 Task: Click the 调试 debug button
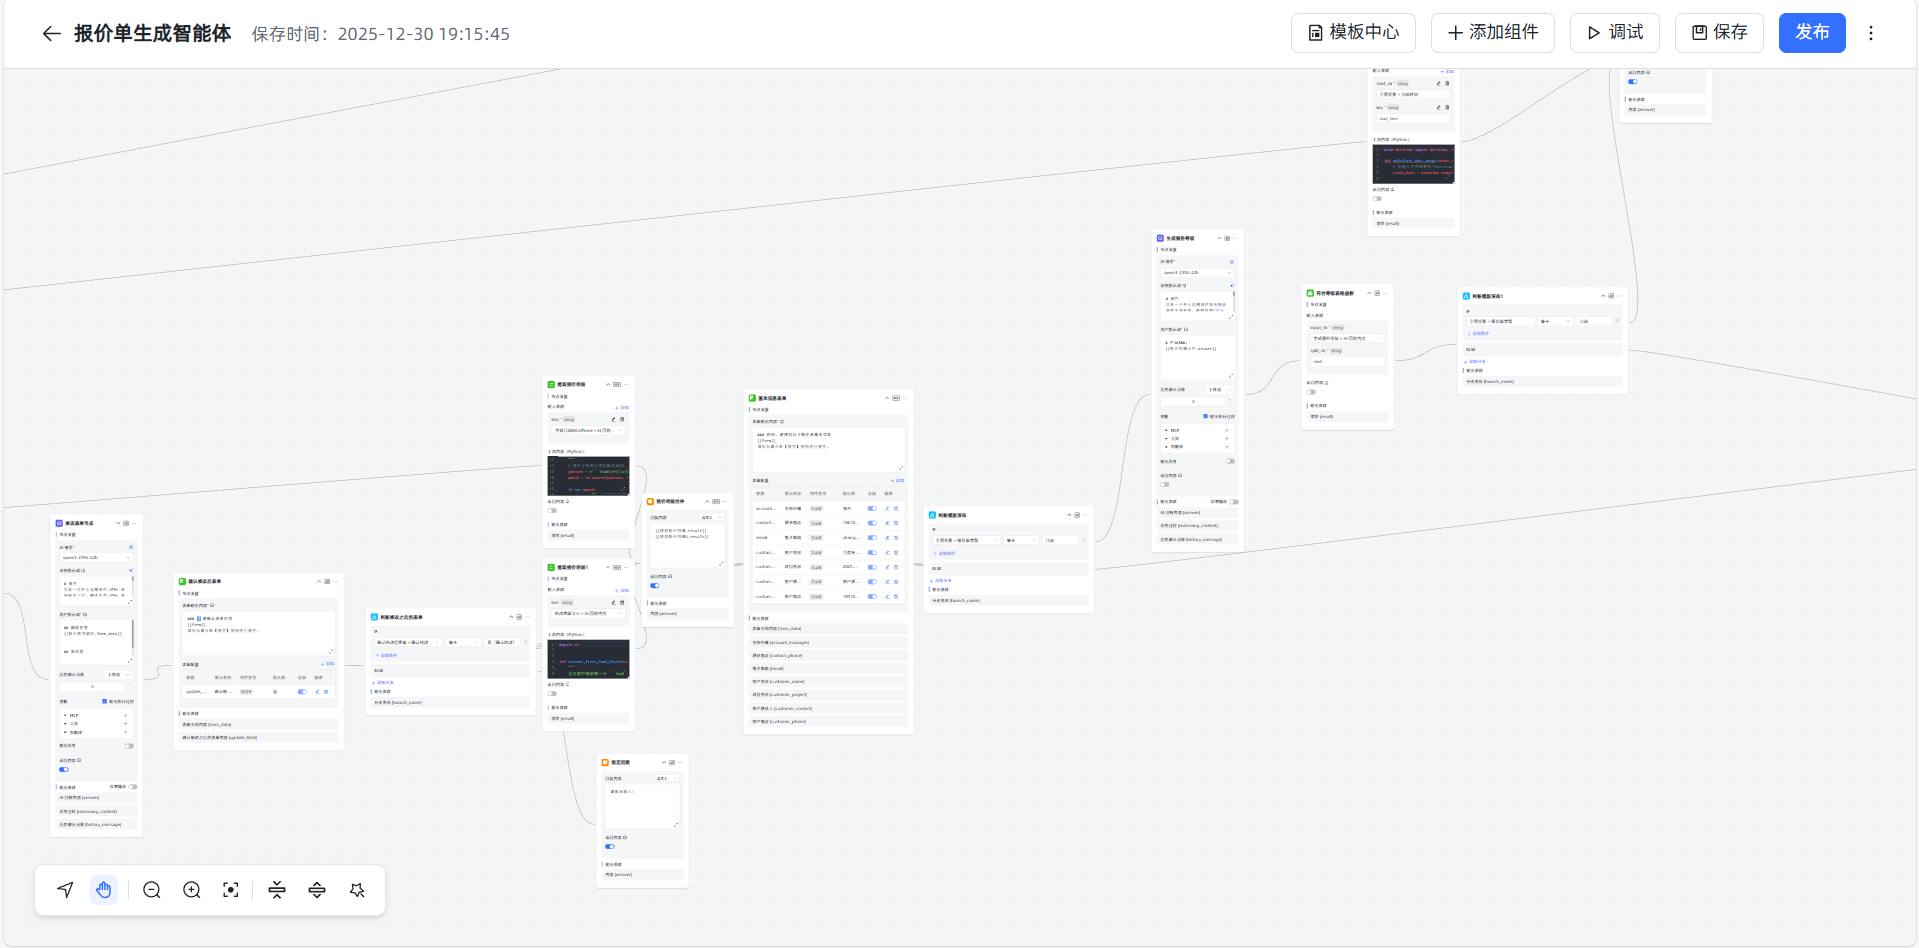(x=1614, y=33)
